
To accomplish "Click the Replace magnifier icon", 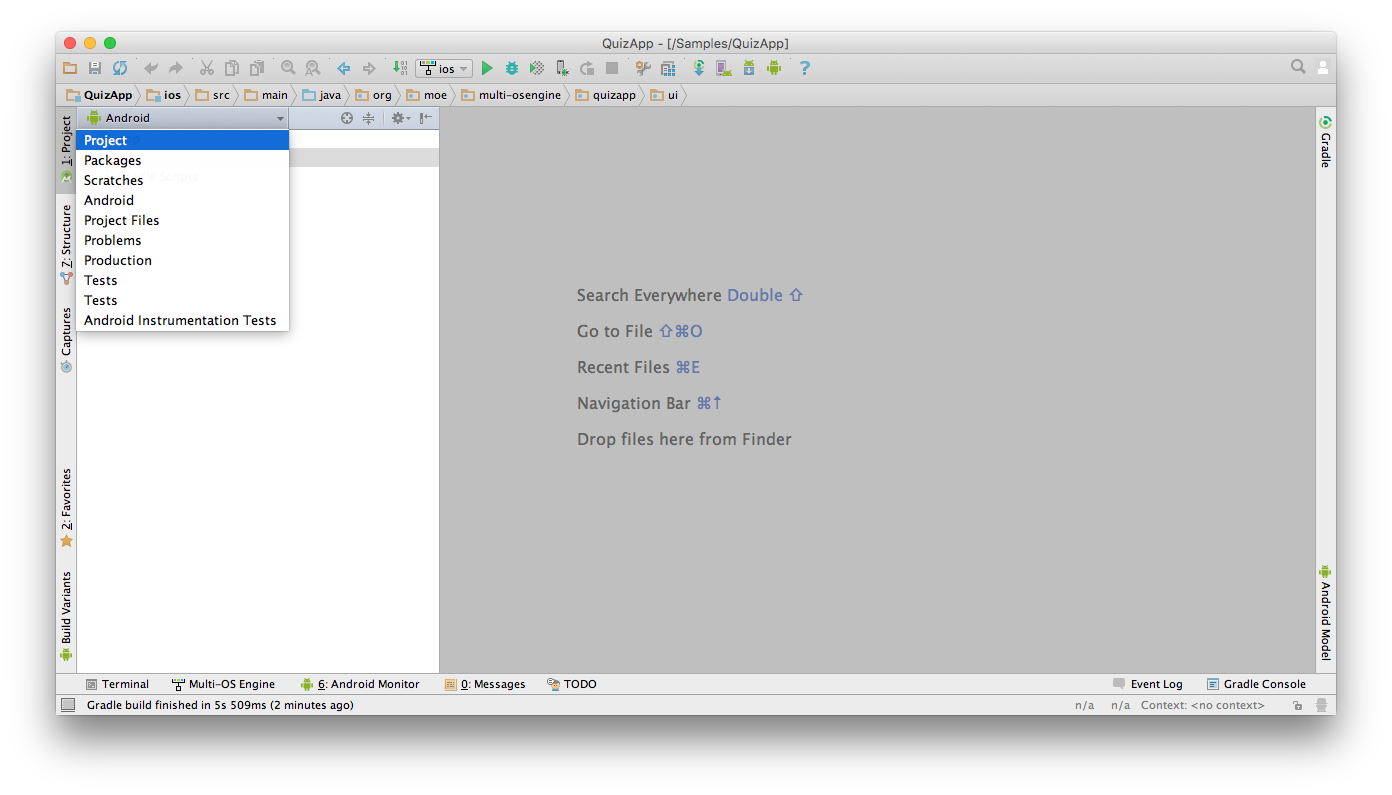I will click(313, 68).
